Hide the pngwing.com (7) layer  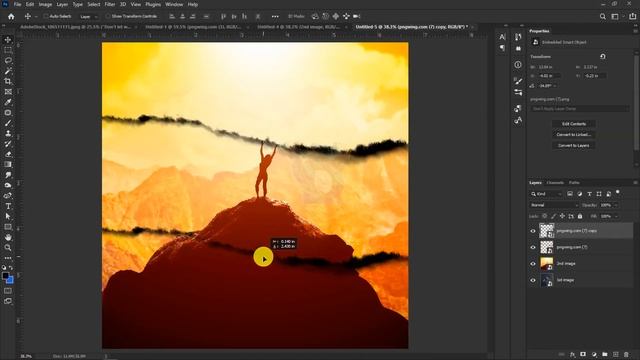(533, 247)
